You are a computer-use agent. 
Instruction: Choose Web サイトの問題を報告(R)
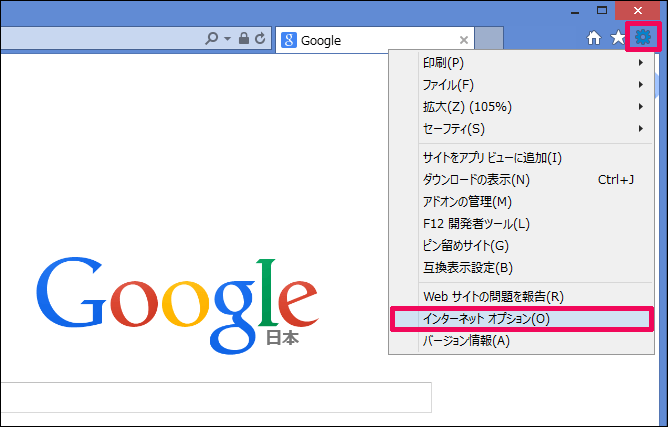pyautogui.click(x=522, y=297)
